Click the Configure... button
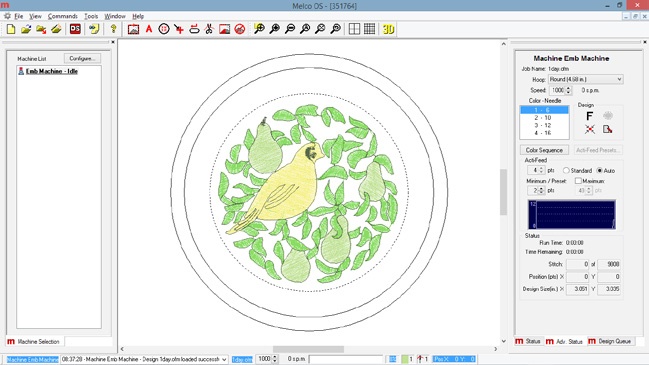The width and height of the screenshot is (649, 365). [82, 58]
